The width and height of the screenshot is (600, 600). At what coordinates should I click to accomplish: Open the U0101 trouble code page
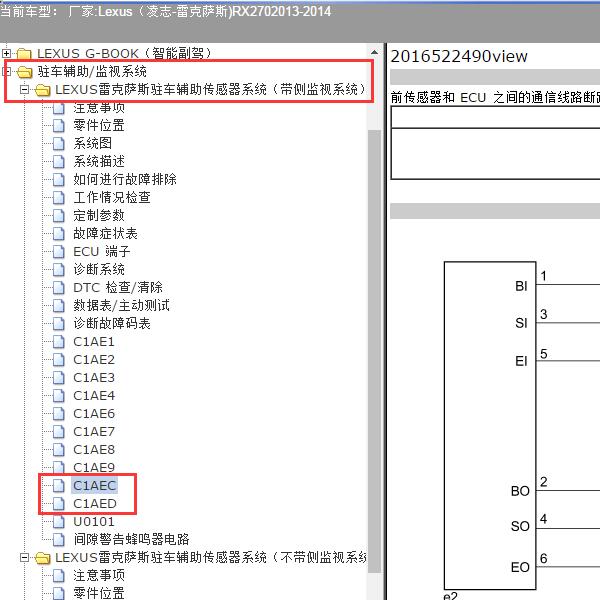(x=94, y=522)
